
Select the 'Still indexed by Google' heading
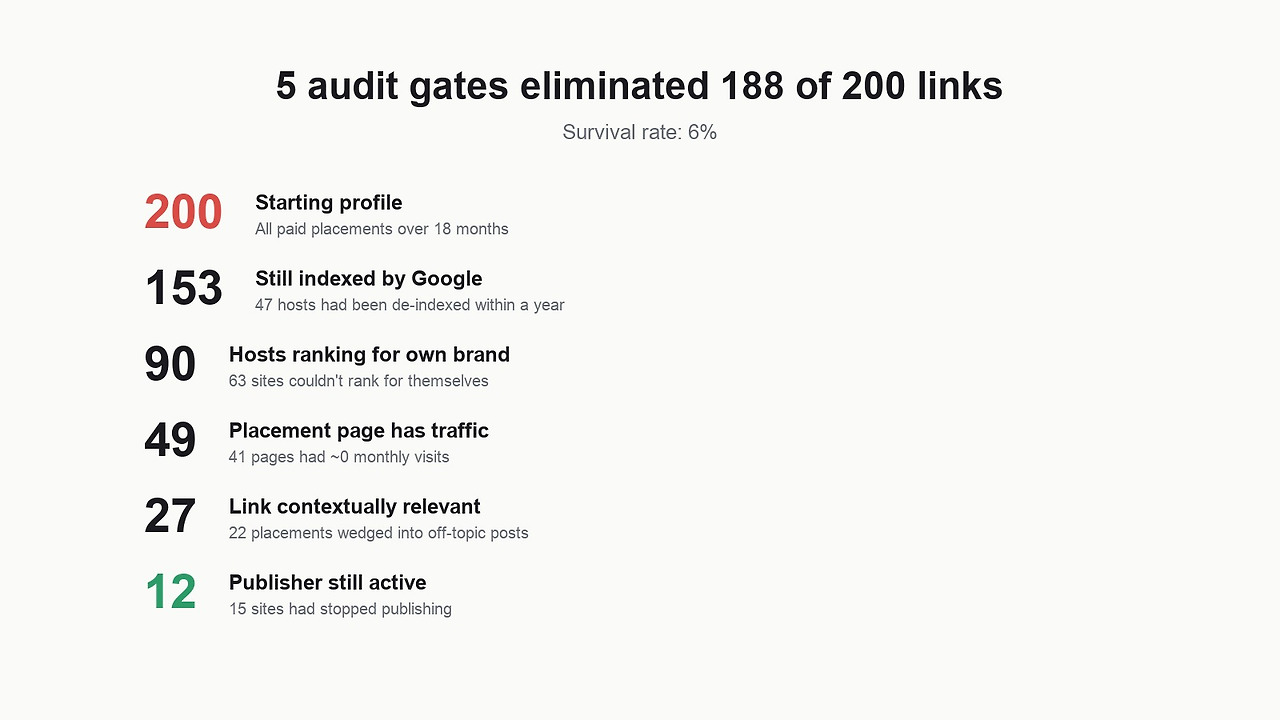[368, 278]
